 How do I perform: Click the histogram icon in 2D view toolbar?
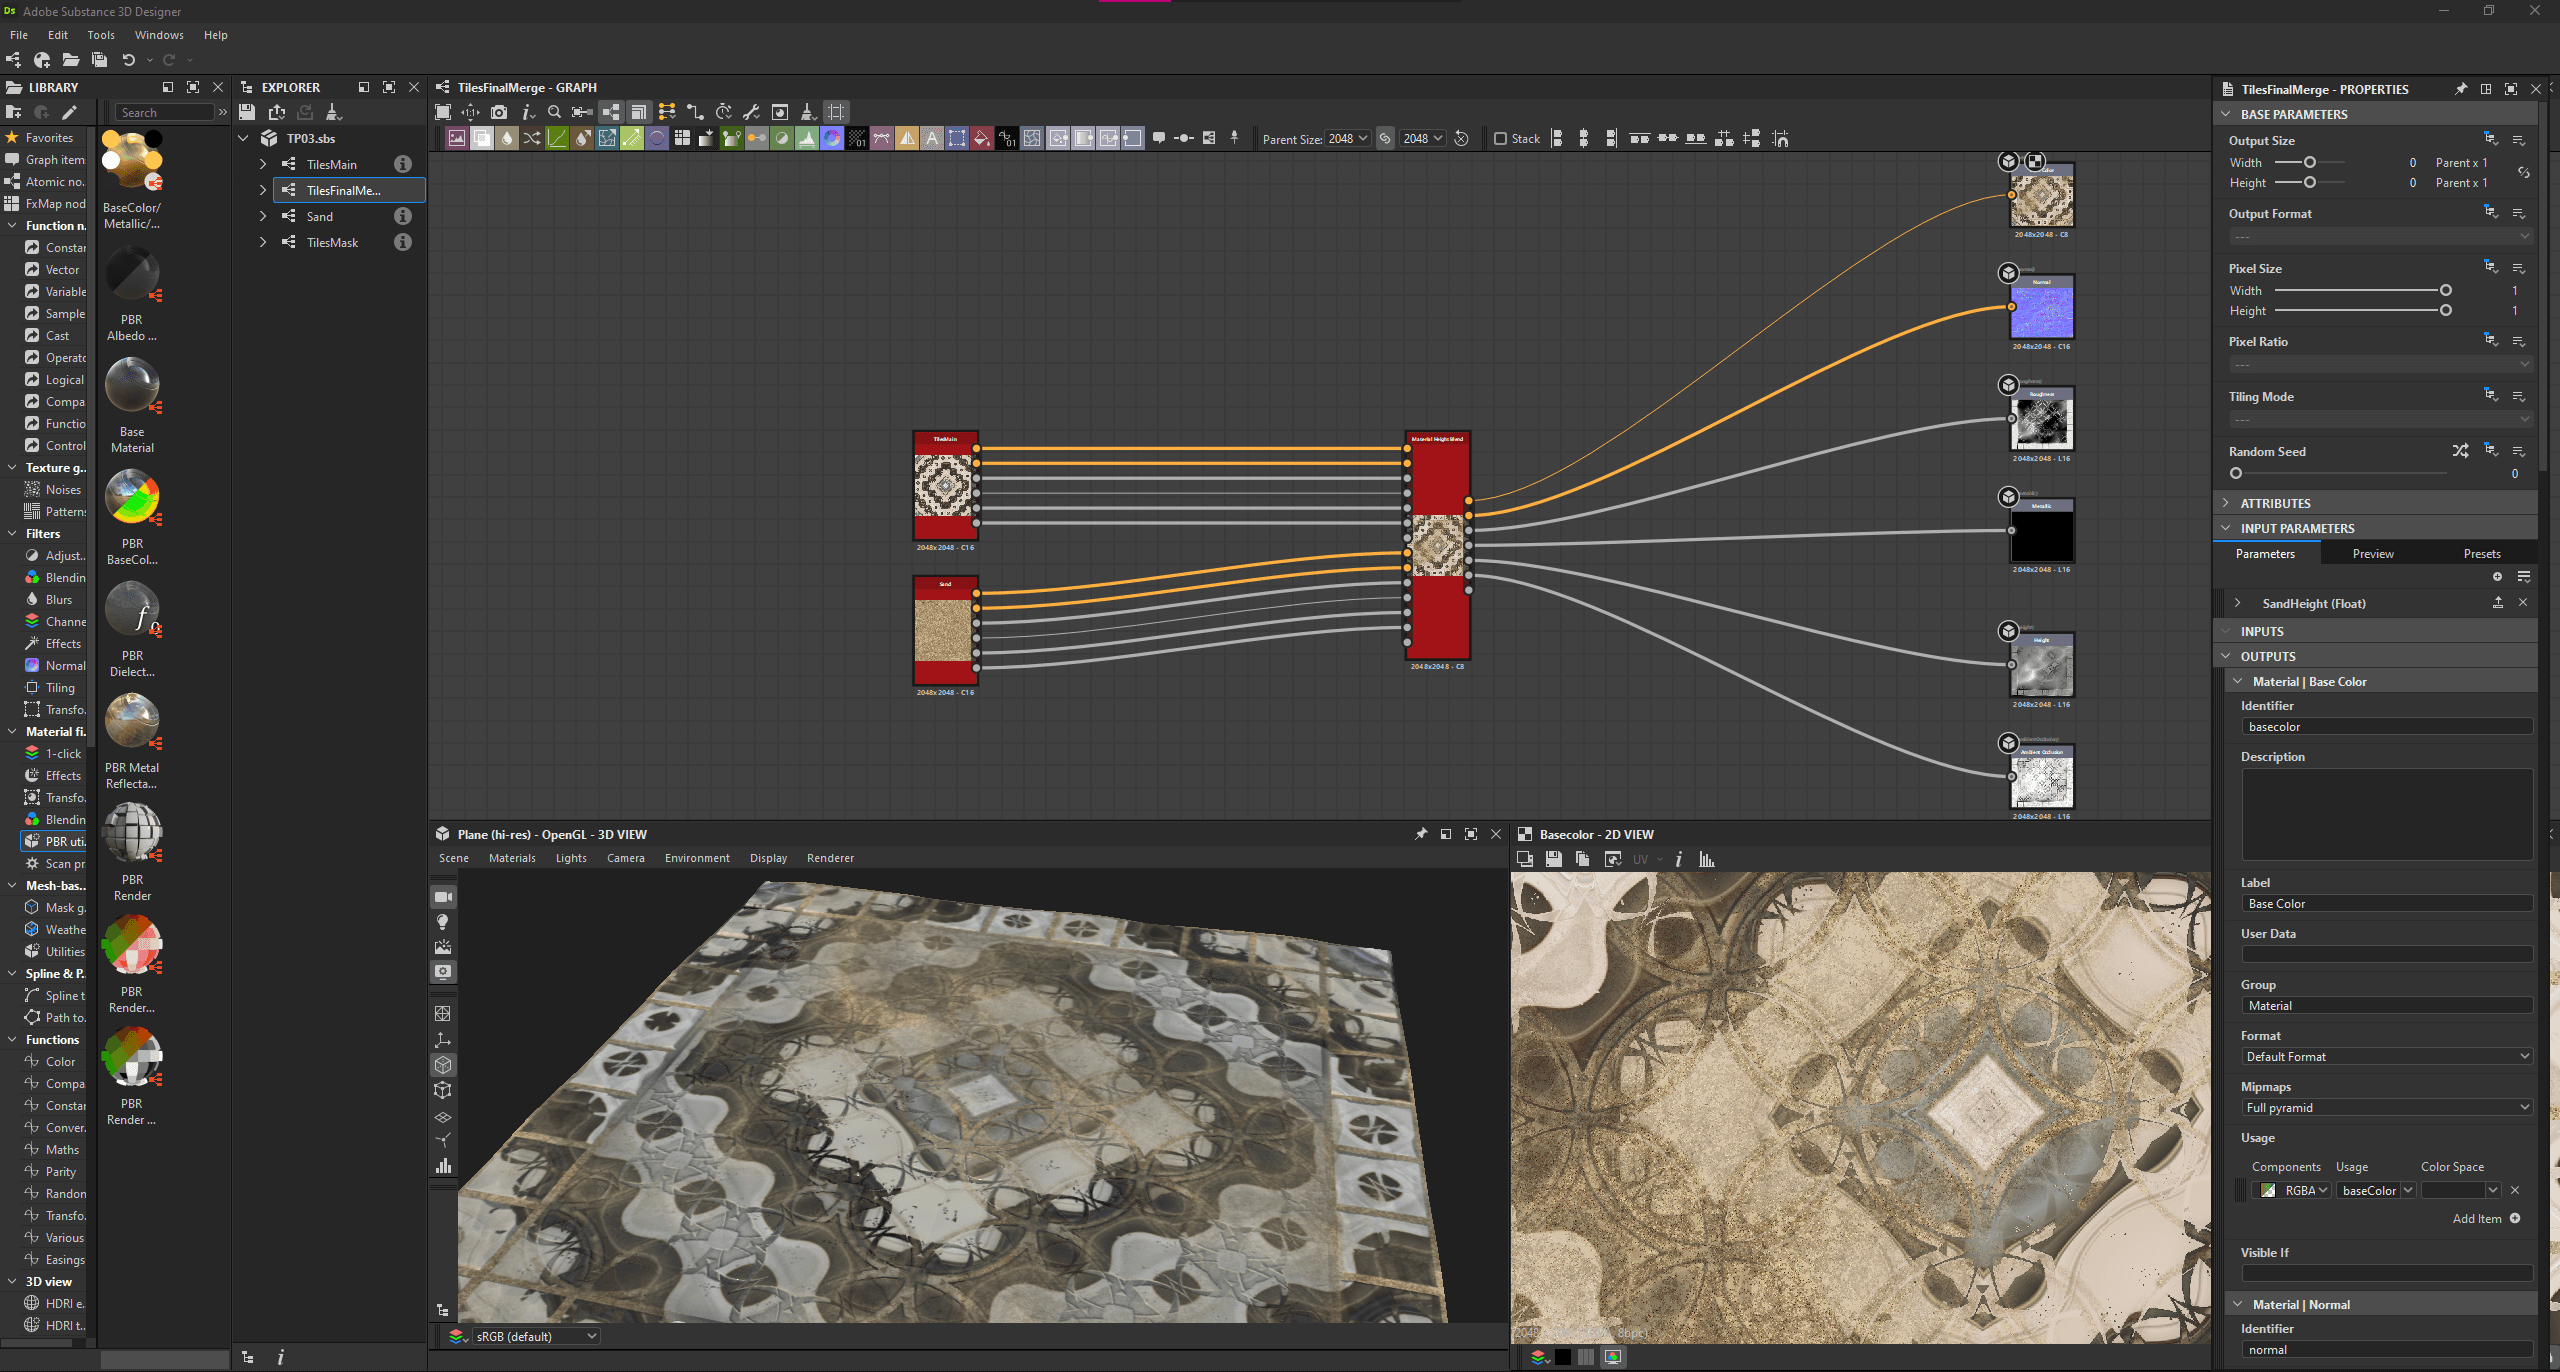pos(1707,859)
